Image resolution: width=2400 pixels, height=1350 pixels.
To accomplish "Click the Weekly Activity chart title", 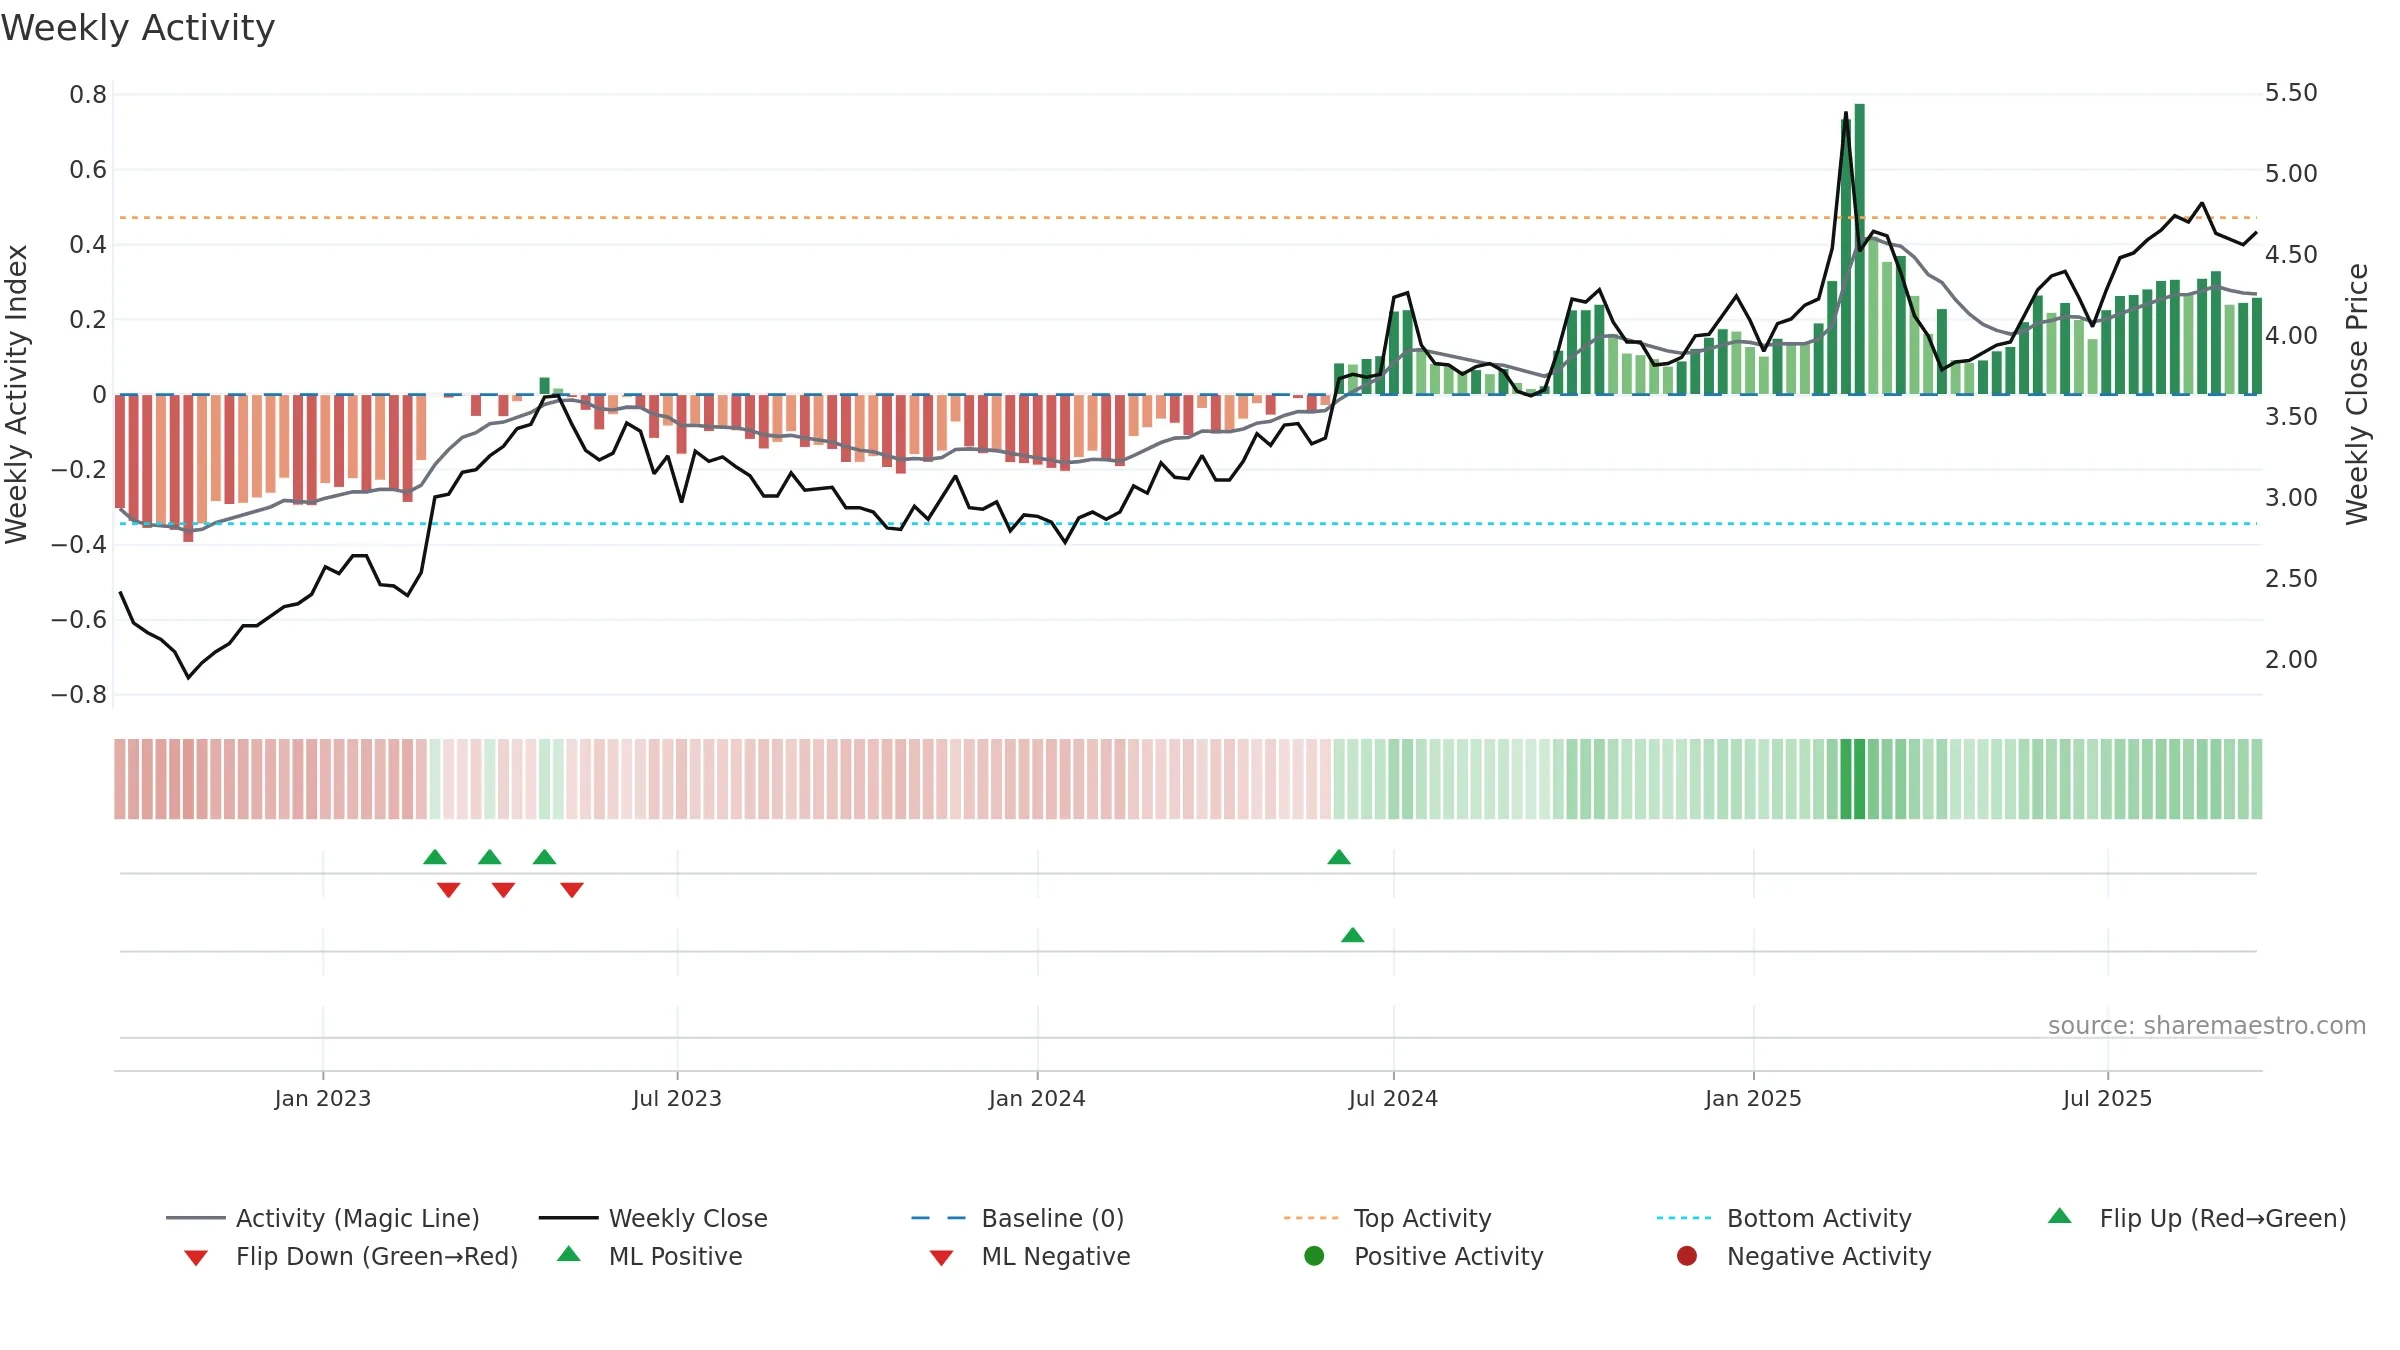I will (x=138, y=28).
